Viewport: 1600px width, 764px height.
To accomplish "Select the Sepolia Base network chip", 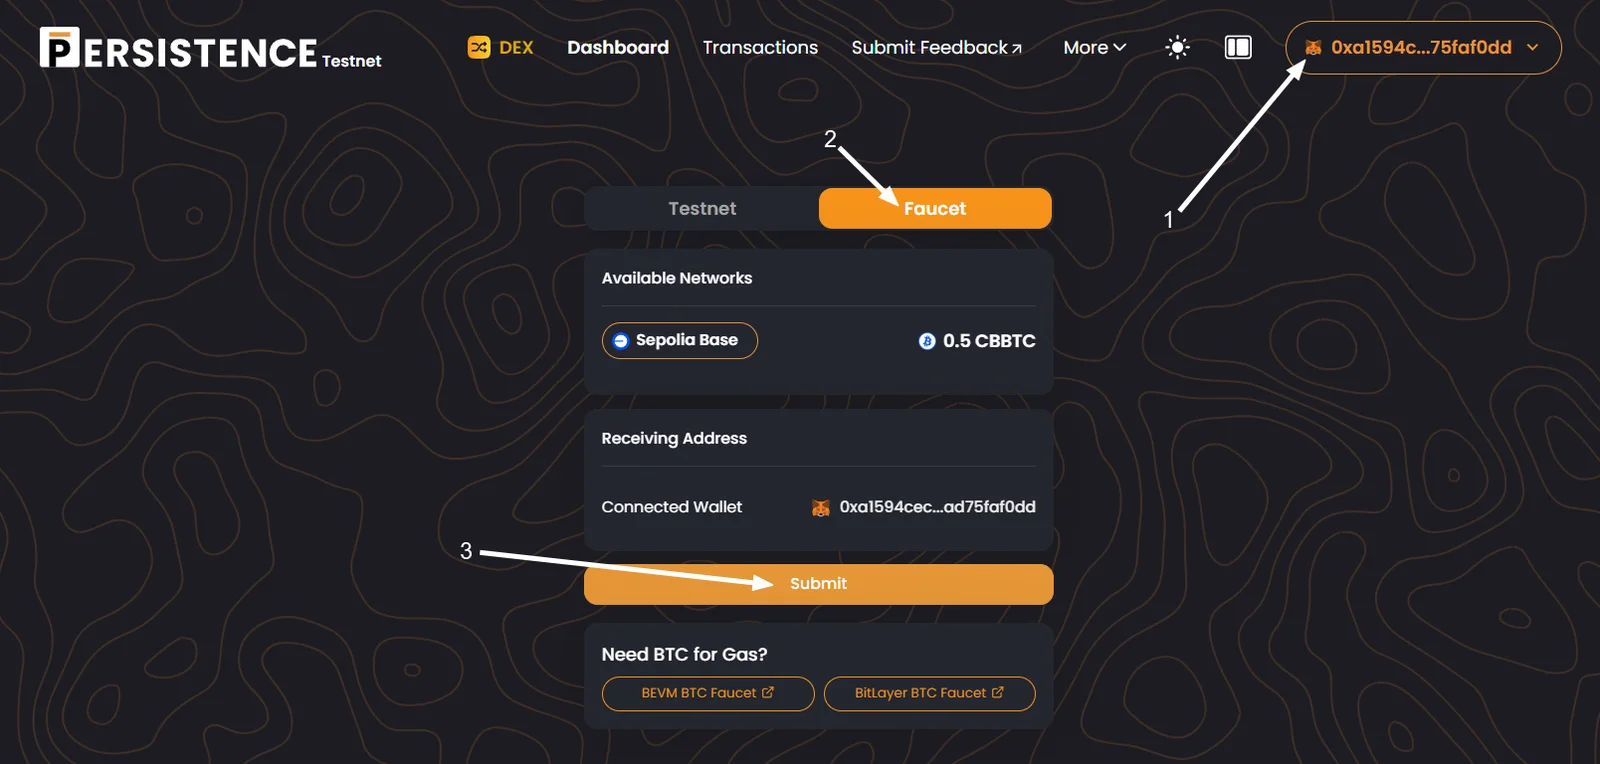I will pyautogui.click(x=680, y=340).
